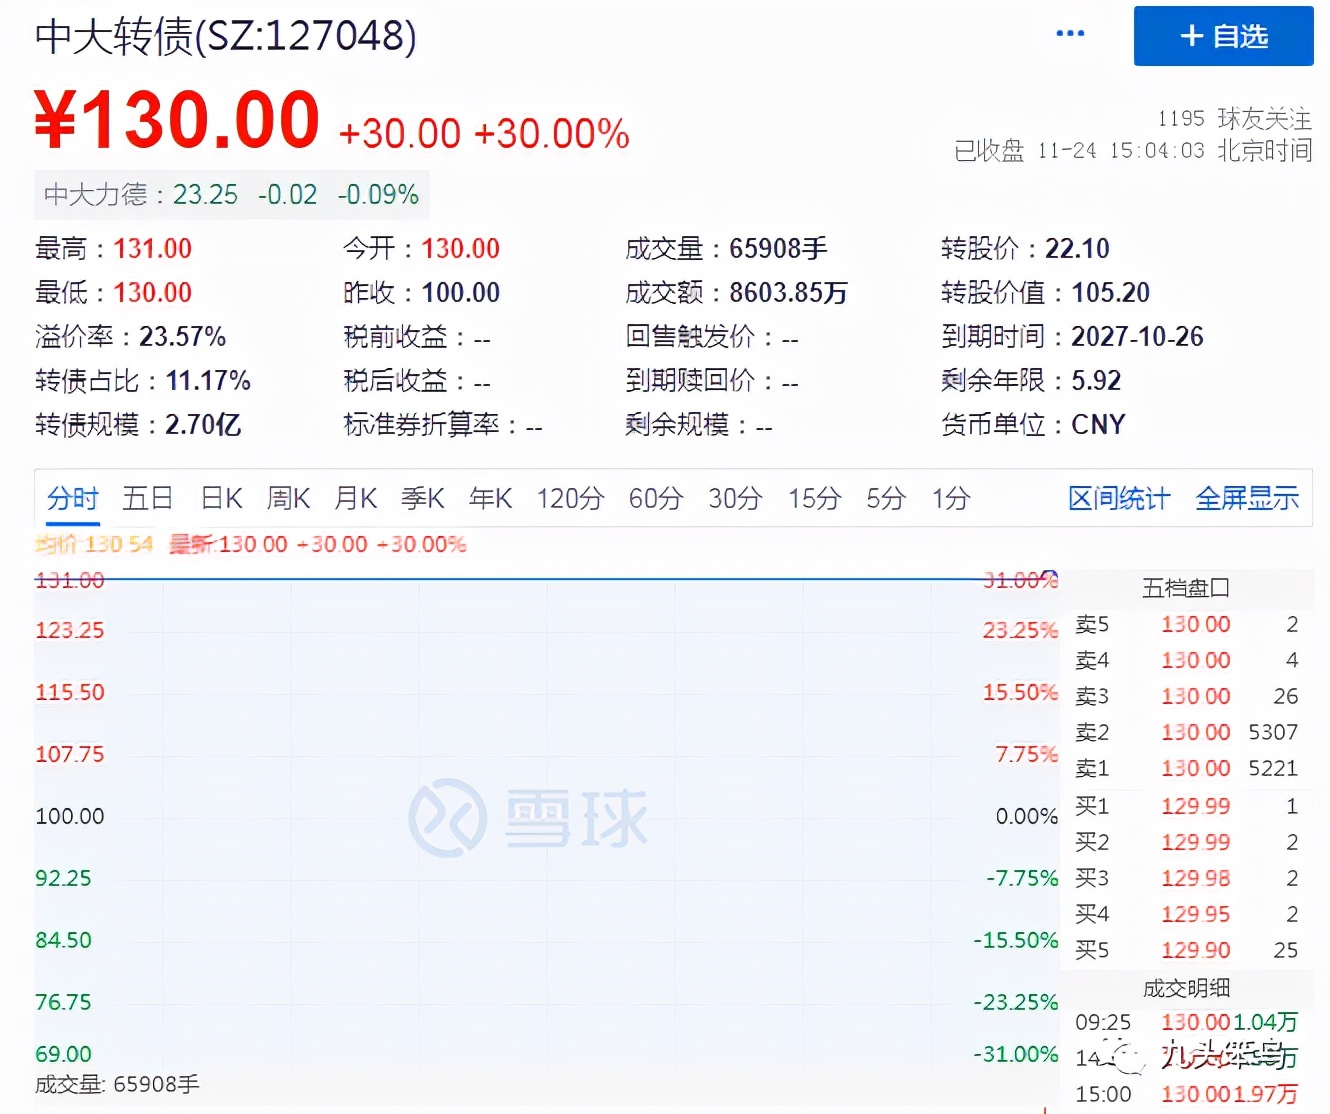The height and width of the screenshot is (1114, 1330).
Task: Select the 月K monthly chart
Action: [x=355, y=498]
